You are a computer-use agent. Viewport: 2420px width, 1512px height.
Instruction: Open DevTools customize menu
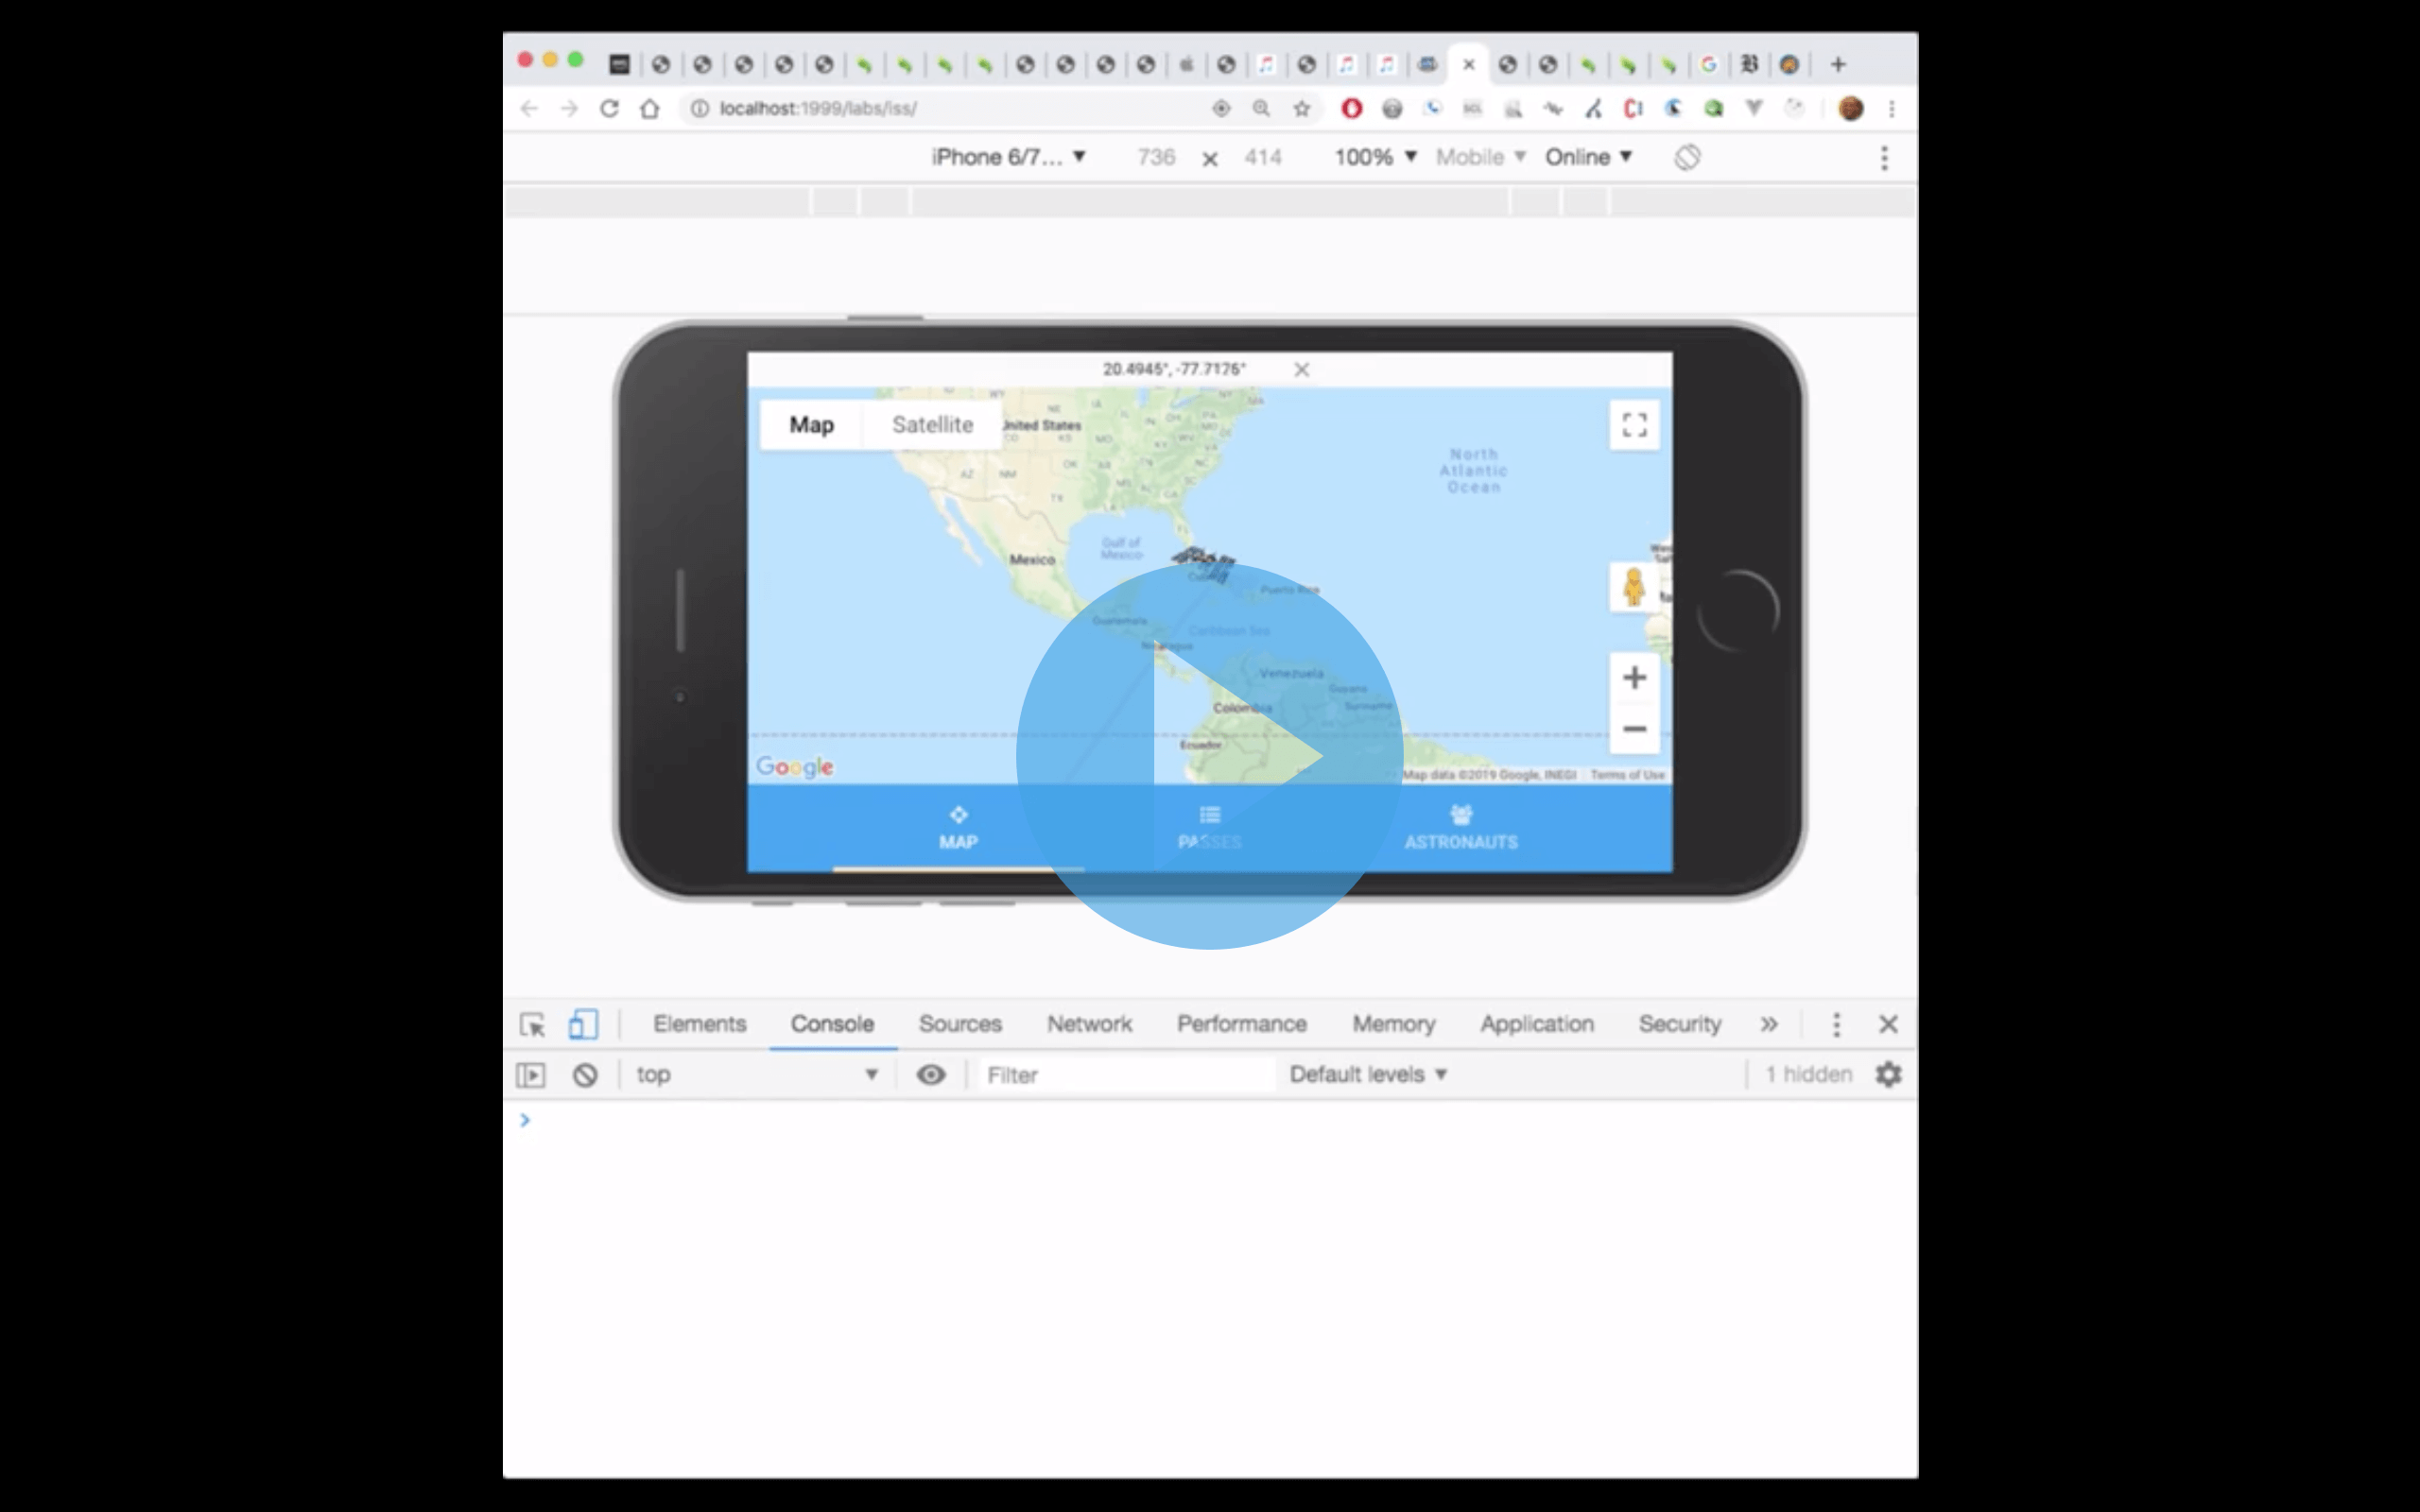point(1836,1024)
